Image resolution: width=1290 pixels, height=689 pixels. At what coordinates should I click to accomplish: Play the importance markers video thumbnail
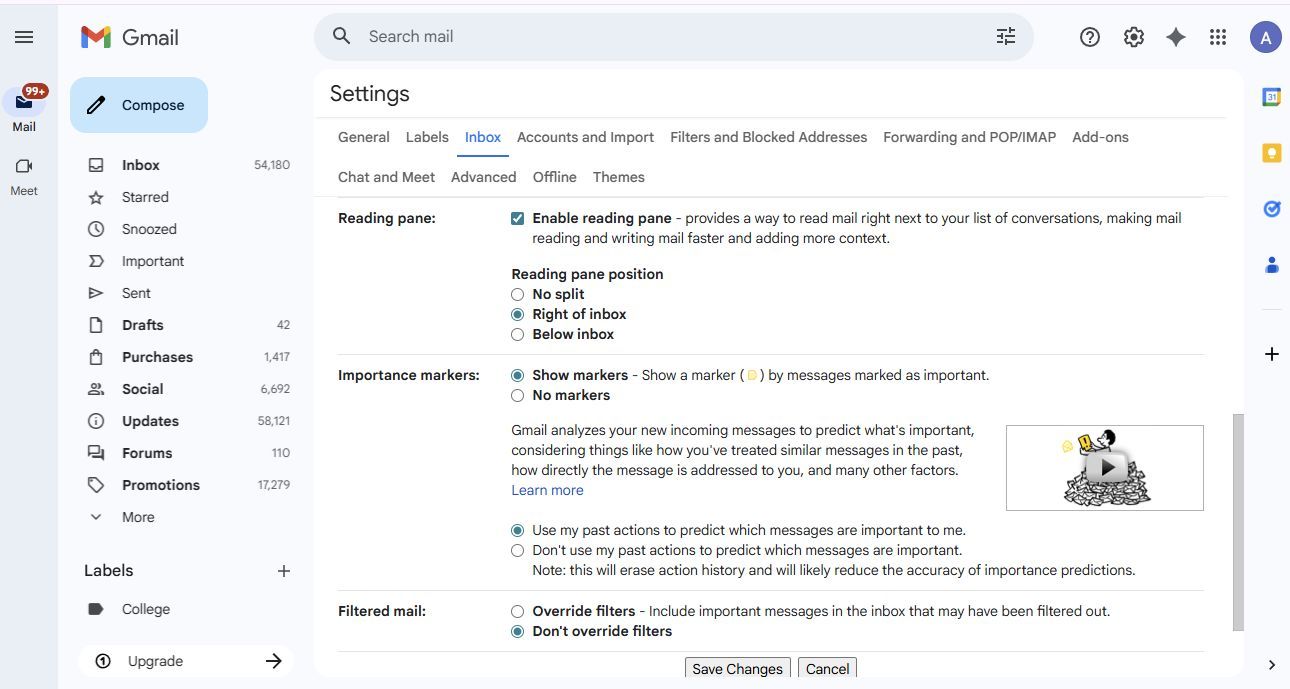click(1105, 468)
